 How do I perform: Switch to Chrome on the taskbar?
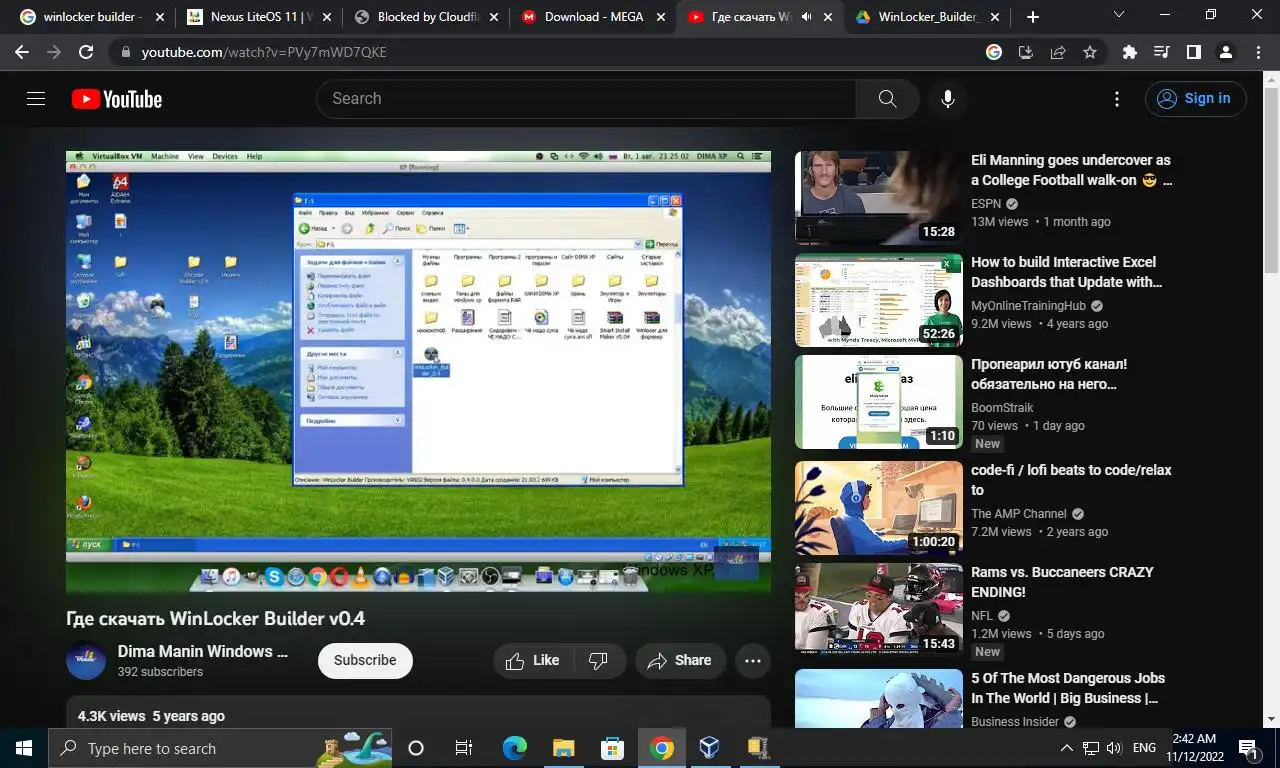click(x=661, y=748)
